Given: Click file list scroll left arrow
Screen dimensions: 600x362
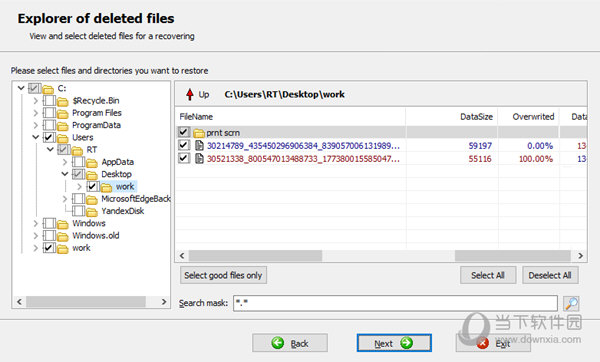Looking at the screenshot, I should 182,256.
